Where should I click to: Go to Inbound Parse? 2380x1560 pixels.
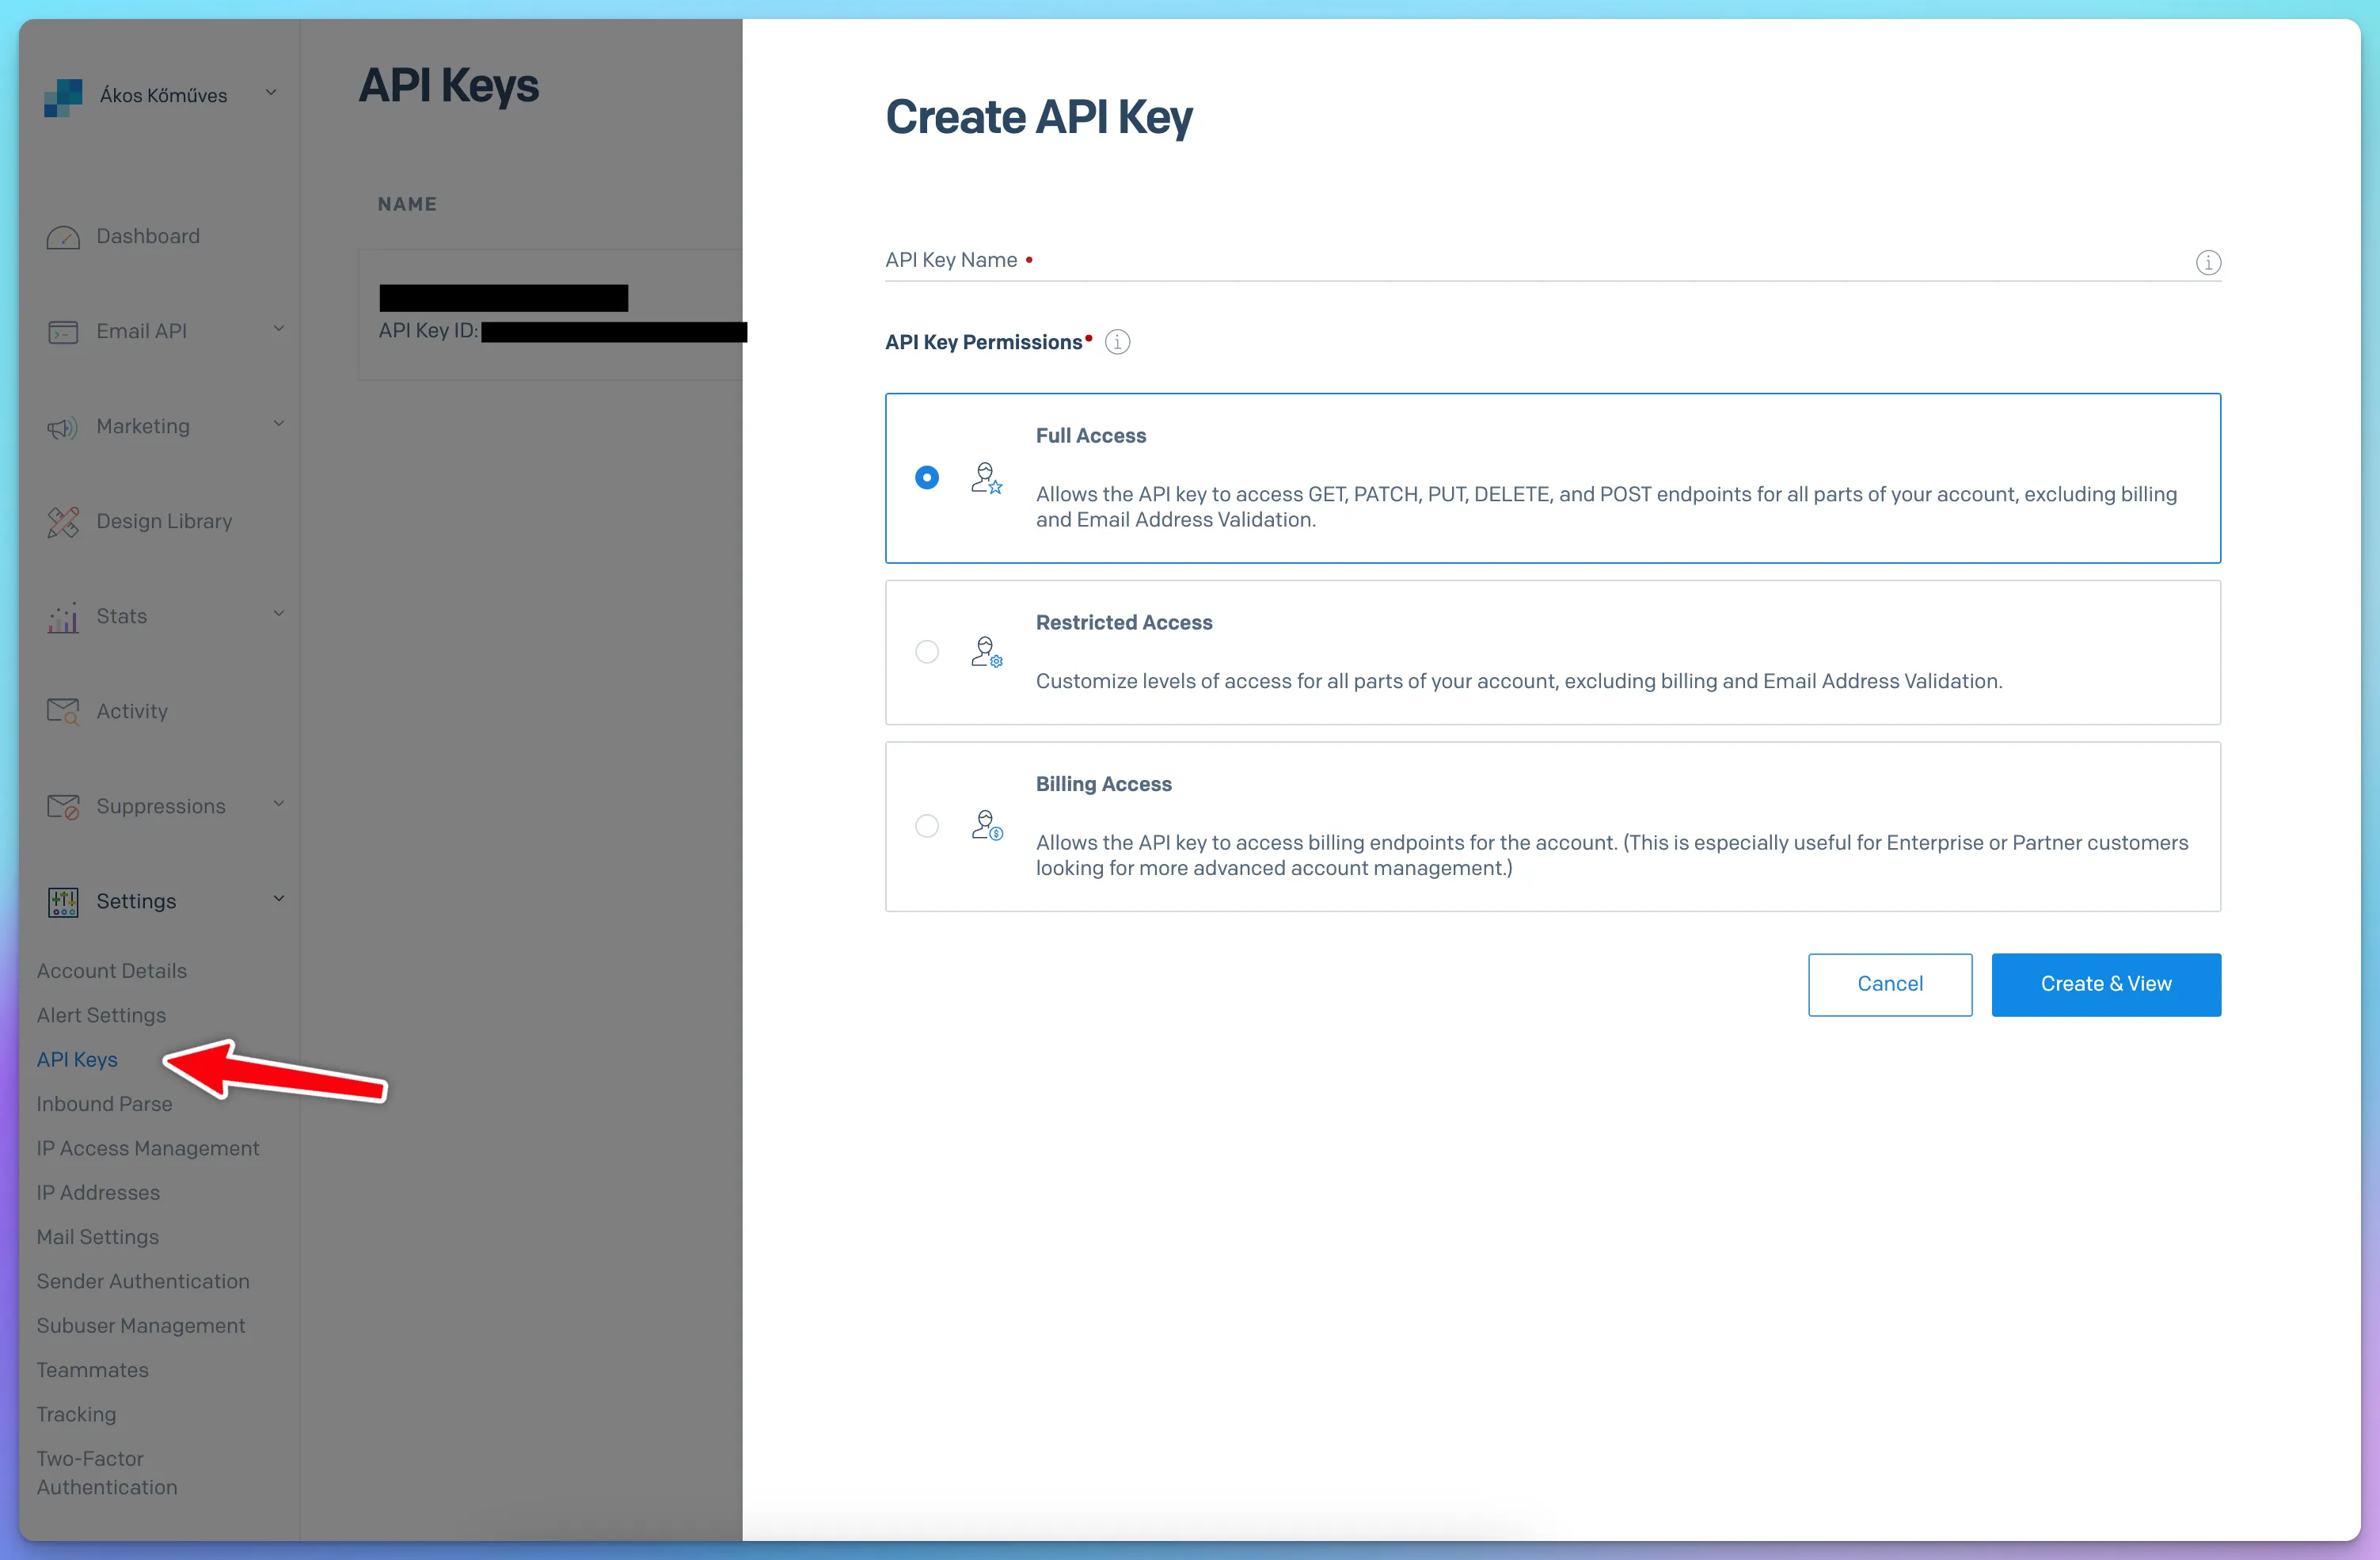tap(104, 1104)
